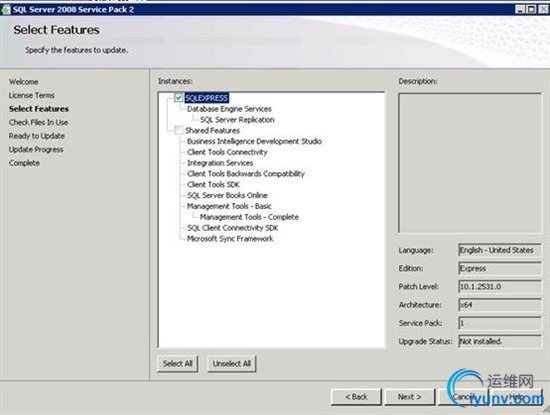550x415 pixels.
Task: Click the Architecture field showing x64
Action: click(x=500, y=305)
